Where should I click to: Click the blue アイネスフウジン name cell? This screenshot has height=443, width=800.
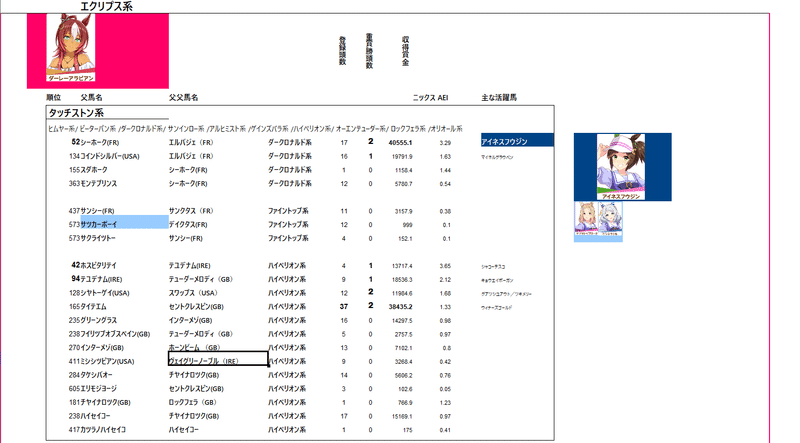517,140
